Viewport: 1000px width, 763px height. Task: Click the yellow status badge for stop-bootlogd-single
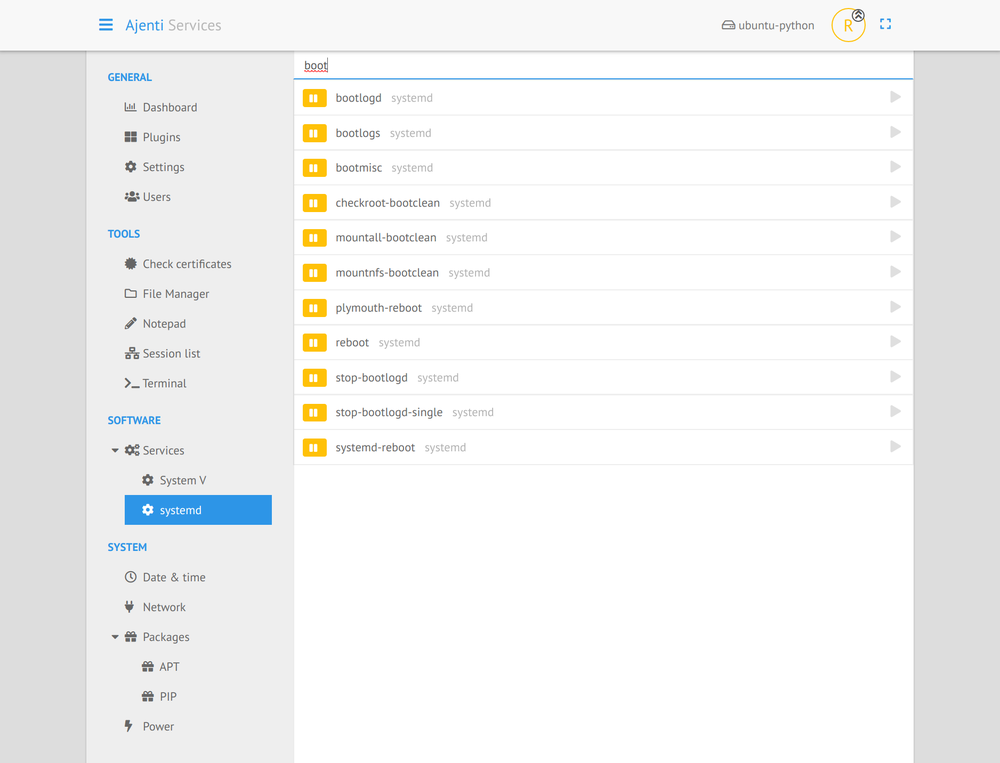pyautogui.click(x=314, y=413)
